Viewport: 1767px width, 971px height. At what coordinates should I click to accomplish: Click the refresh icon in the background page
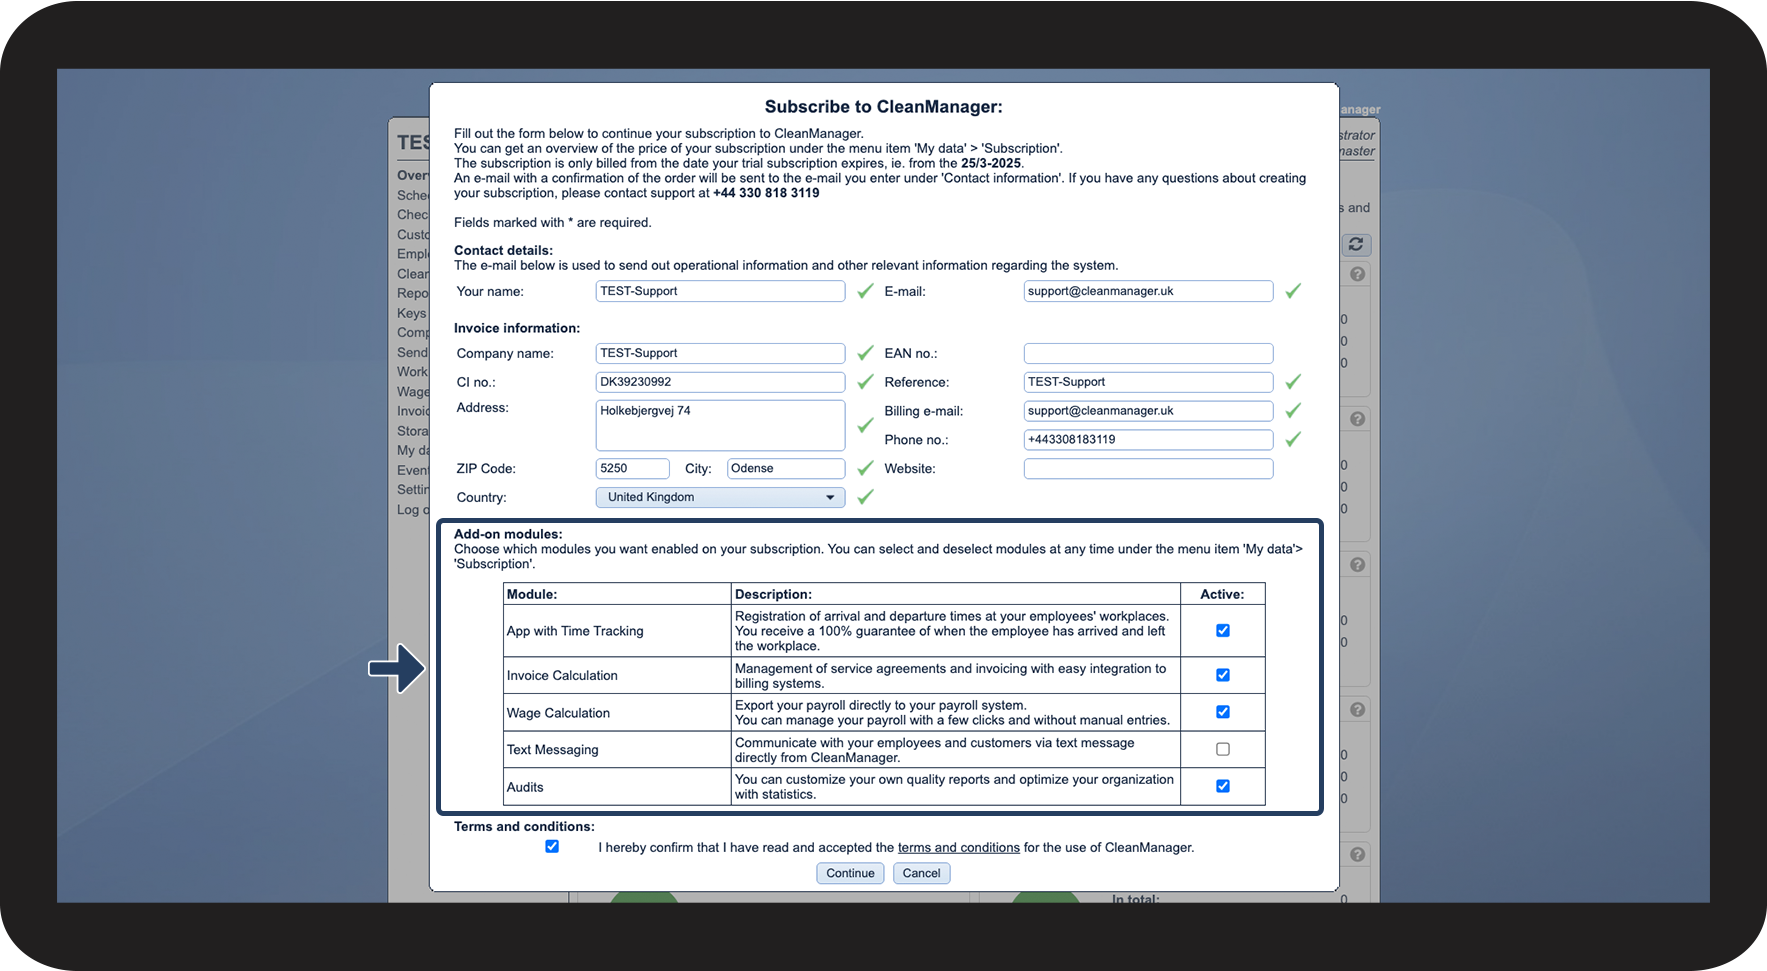point(1356,244)
